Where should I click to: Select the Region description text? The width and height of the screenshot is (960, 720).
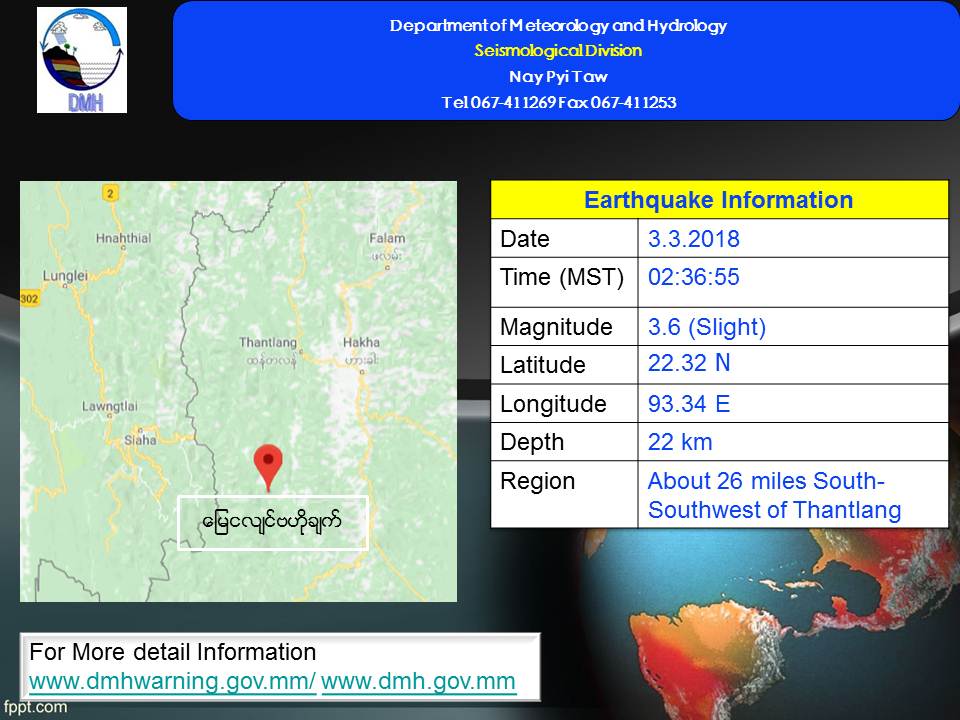(774, 495)
